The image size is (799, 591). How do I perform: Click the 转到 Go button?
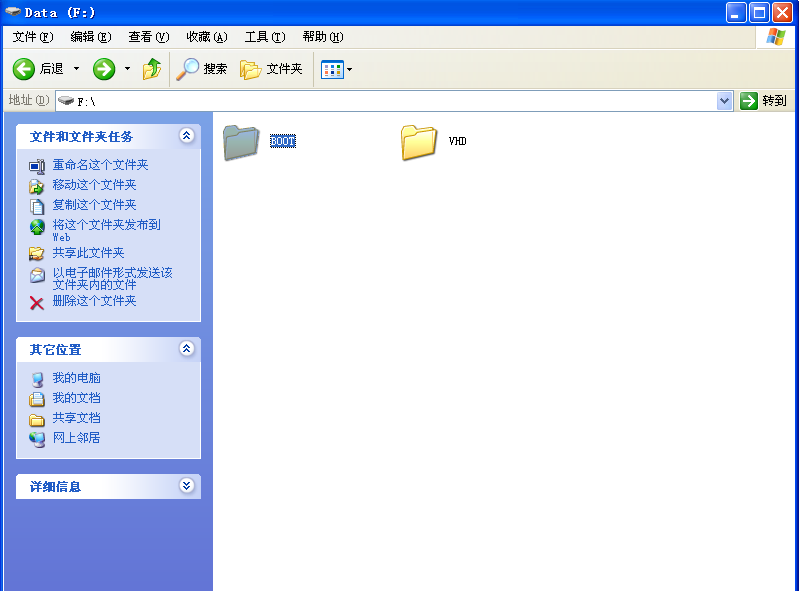coord(763,101)
